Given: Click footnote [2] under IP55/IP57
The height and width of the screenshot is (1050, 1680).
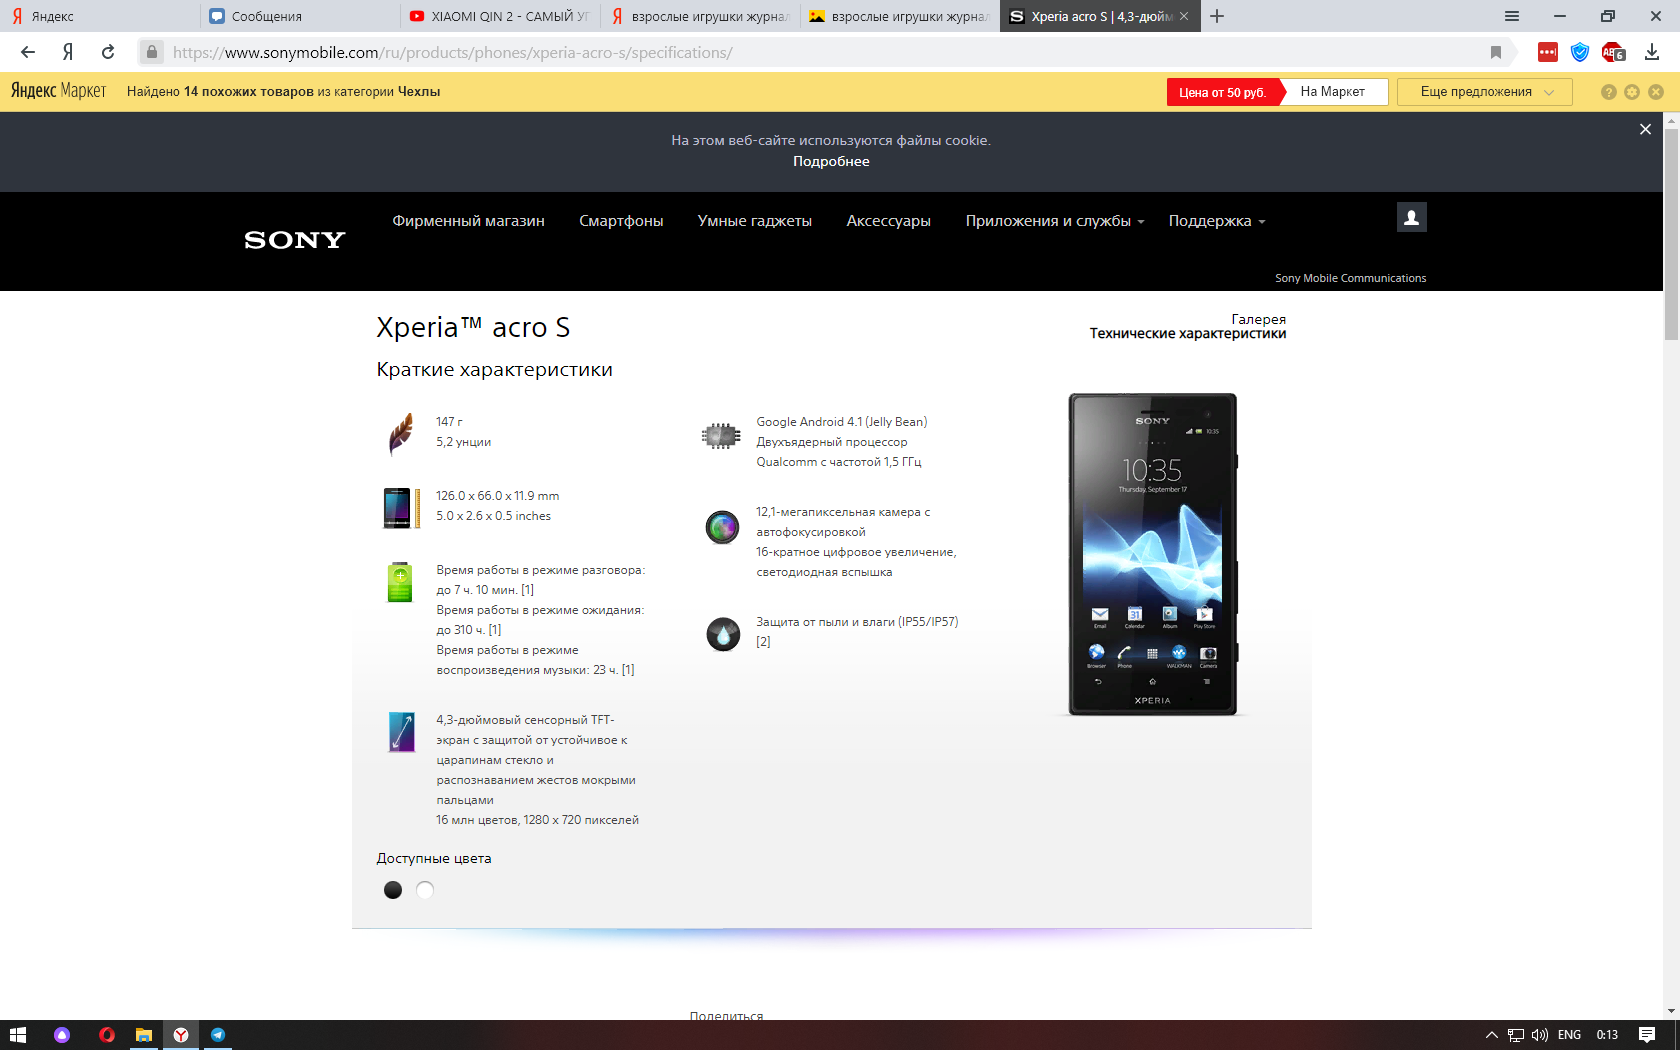Looking at the screenshot, I should (x=763, y=642).
